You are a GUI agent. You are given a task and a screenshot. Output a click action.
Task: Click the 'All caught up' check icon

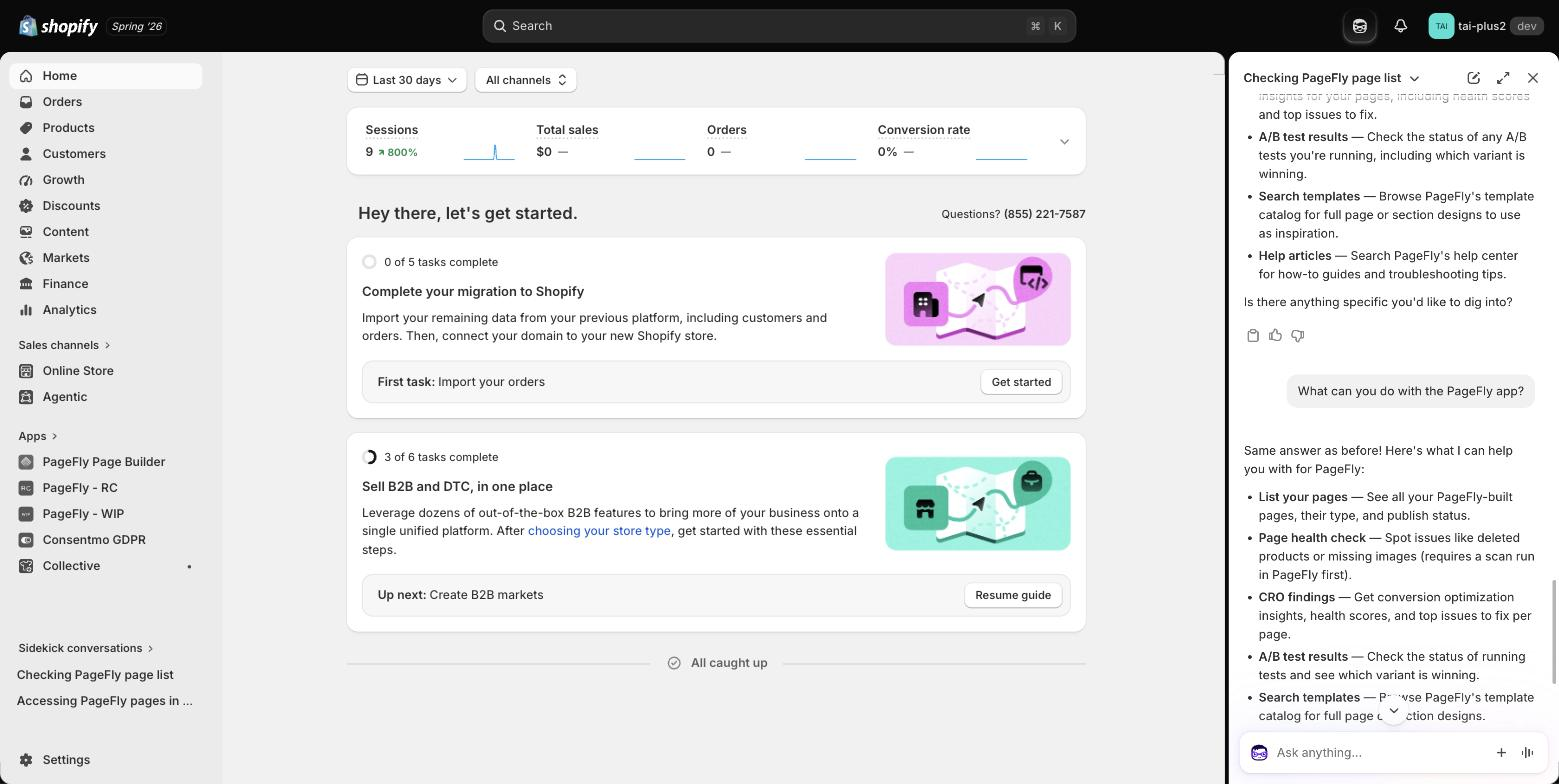(674, 663)
